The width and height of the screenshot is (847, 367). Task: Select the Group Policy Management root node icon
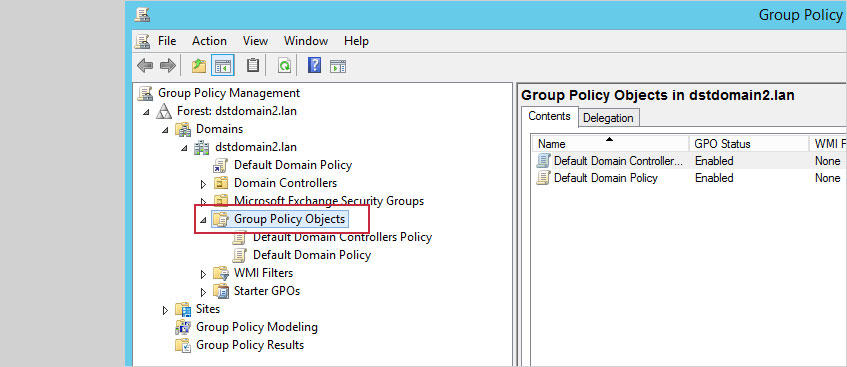(x=145, y=94)
